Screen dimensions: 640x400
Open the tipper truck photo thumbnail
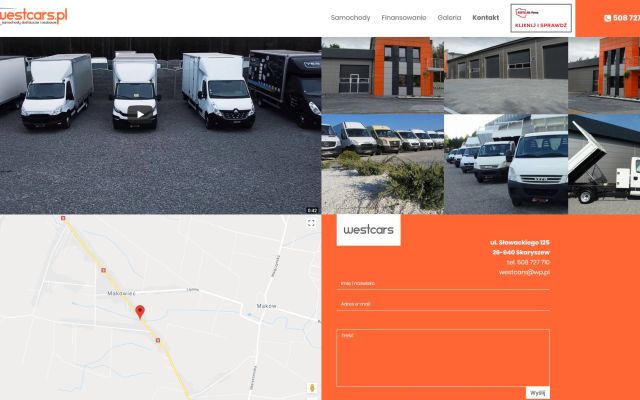pos(604,164)
